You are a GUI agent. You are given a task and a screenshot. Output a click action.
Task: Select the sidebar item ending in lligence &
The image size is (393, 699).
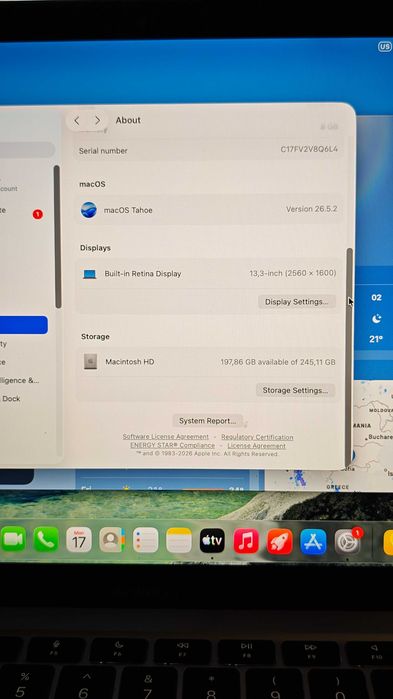pyautogui.click(x=19, y=380)
